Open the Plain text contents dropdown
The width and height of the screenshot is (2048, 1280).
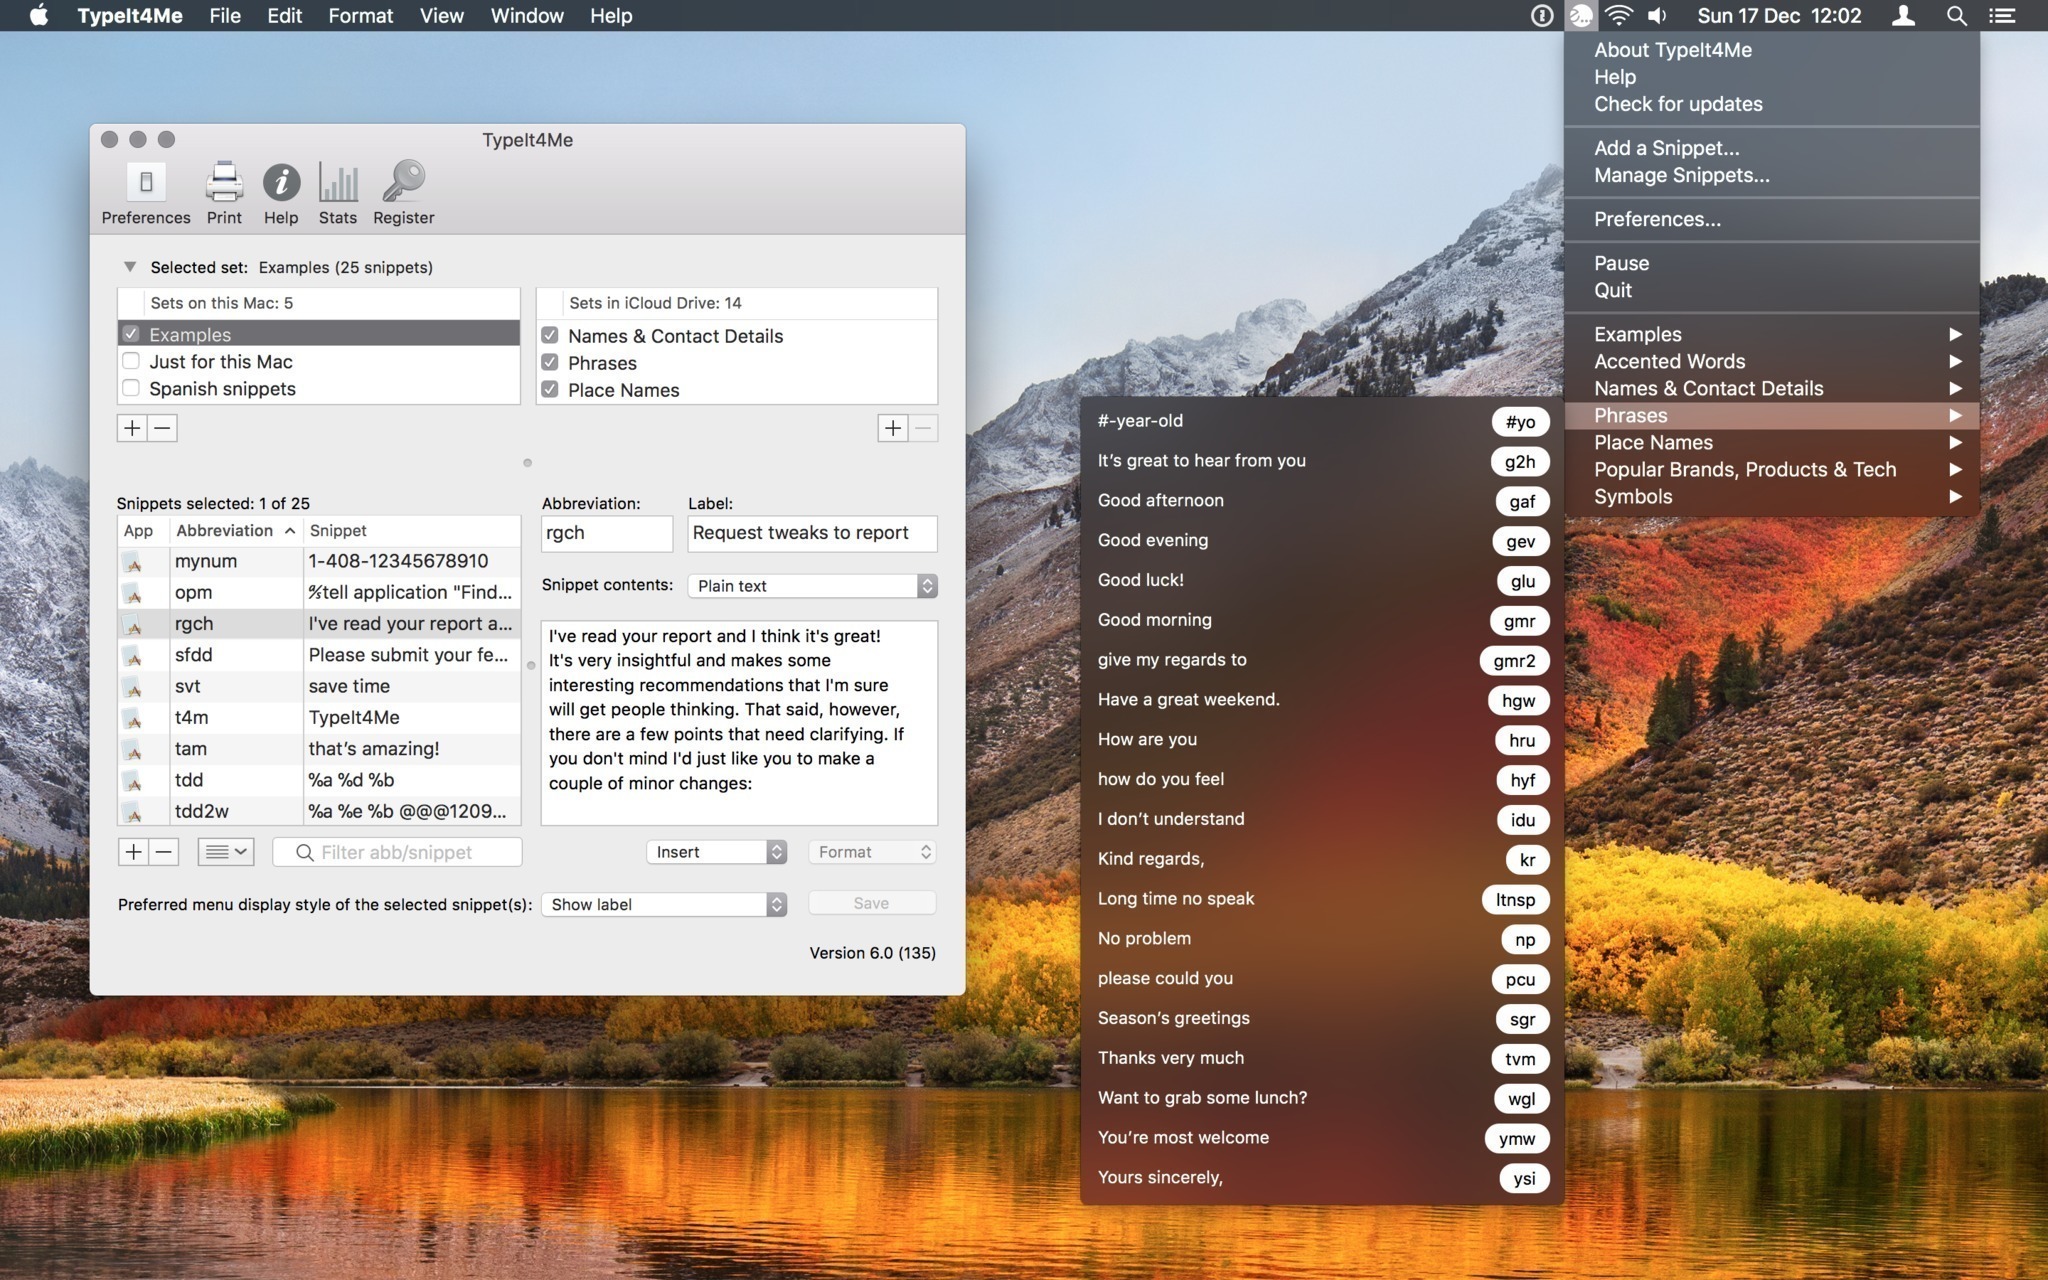coord(812,586)
